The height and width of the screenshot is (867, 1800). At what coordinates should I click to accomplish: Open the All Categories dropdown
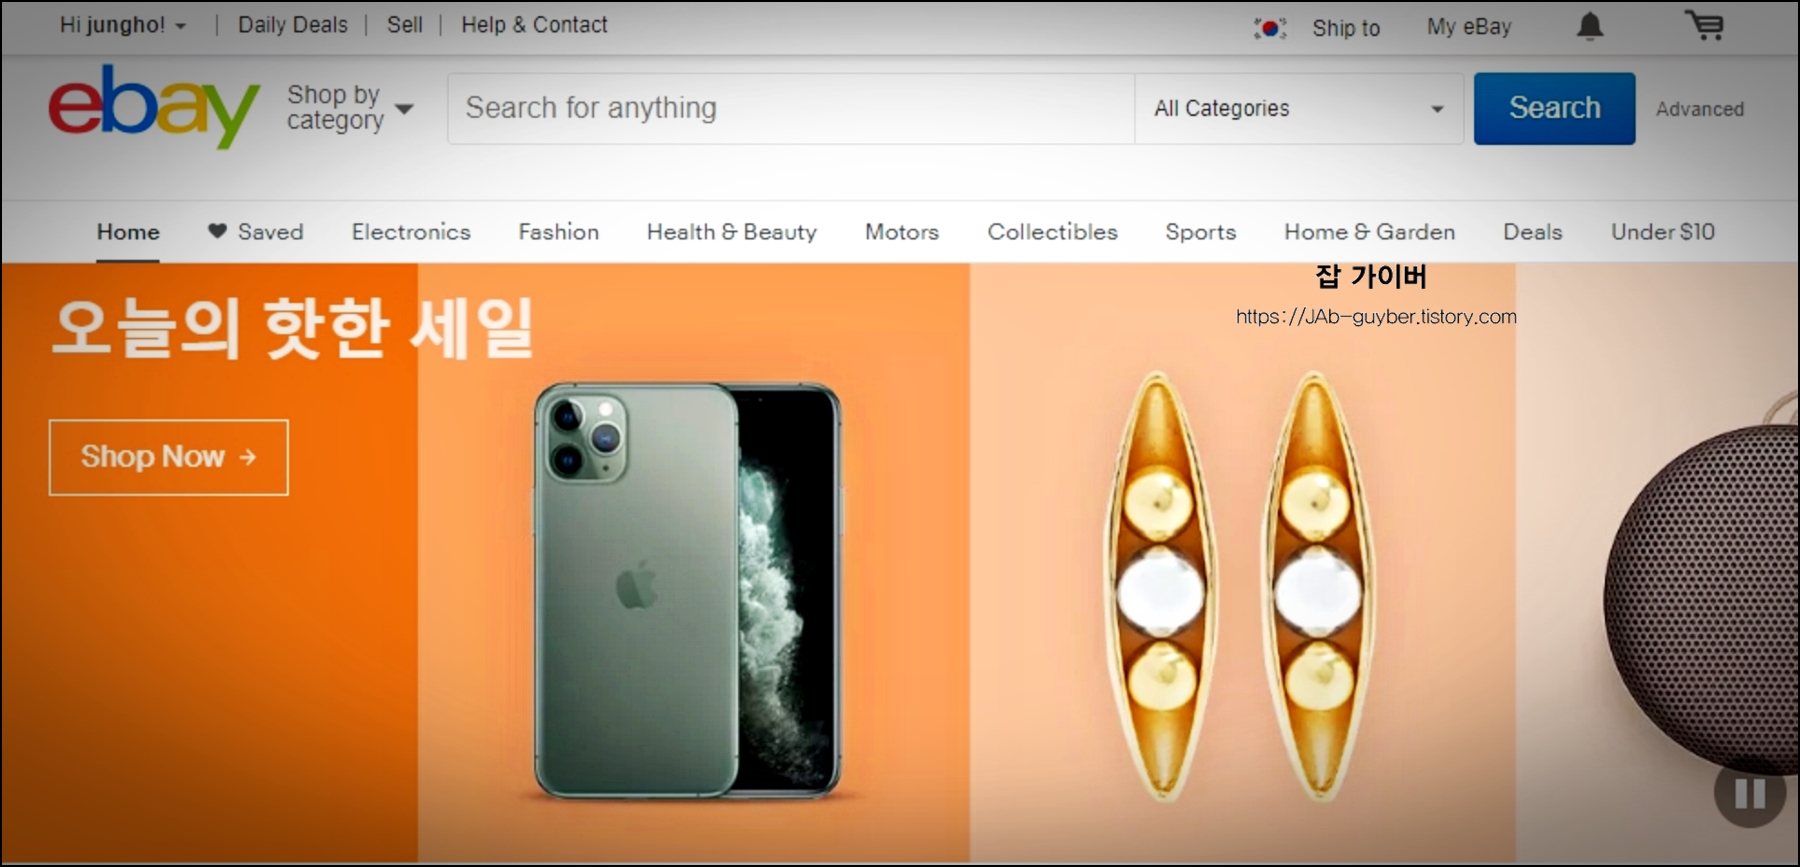pyautogui.click(x=1299, y=108)
